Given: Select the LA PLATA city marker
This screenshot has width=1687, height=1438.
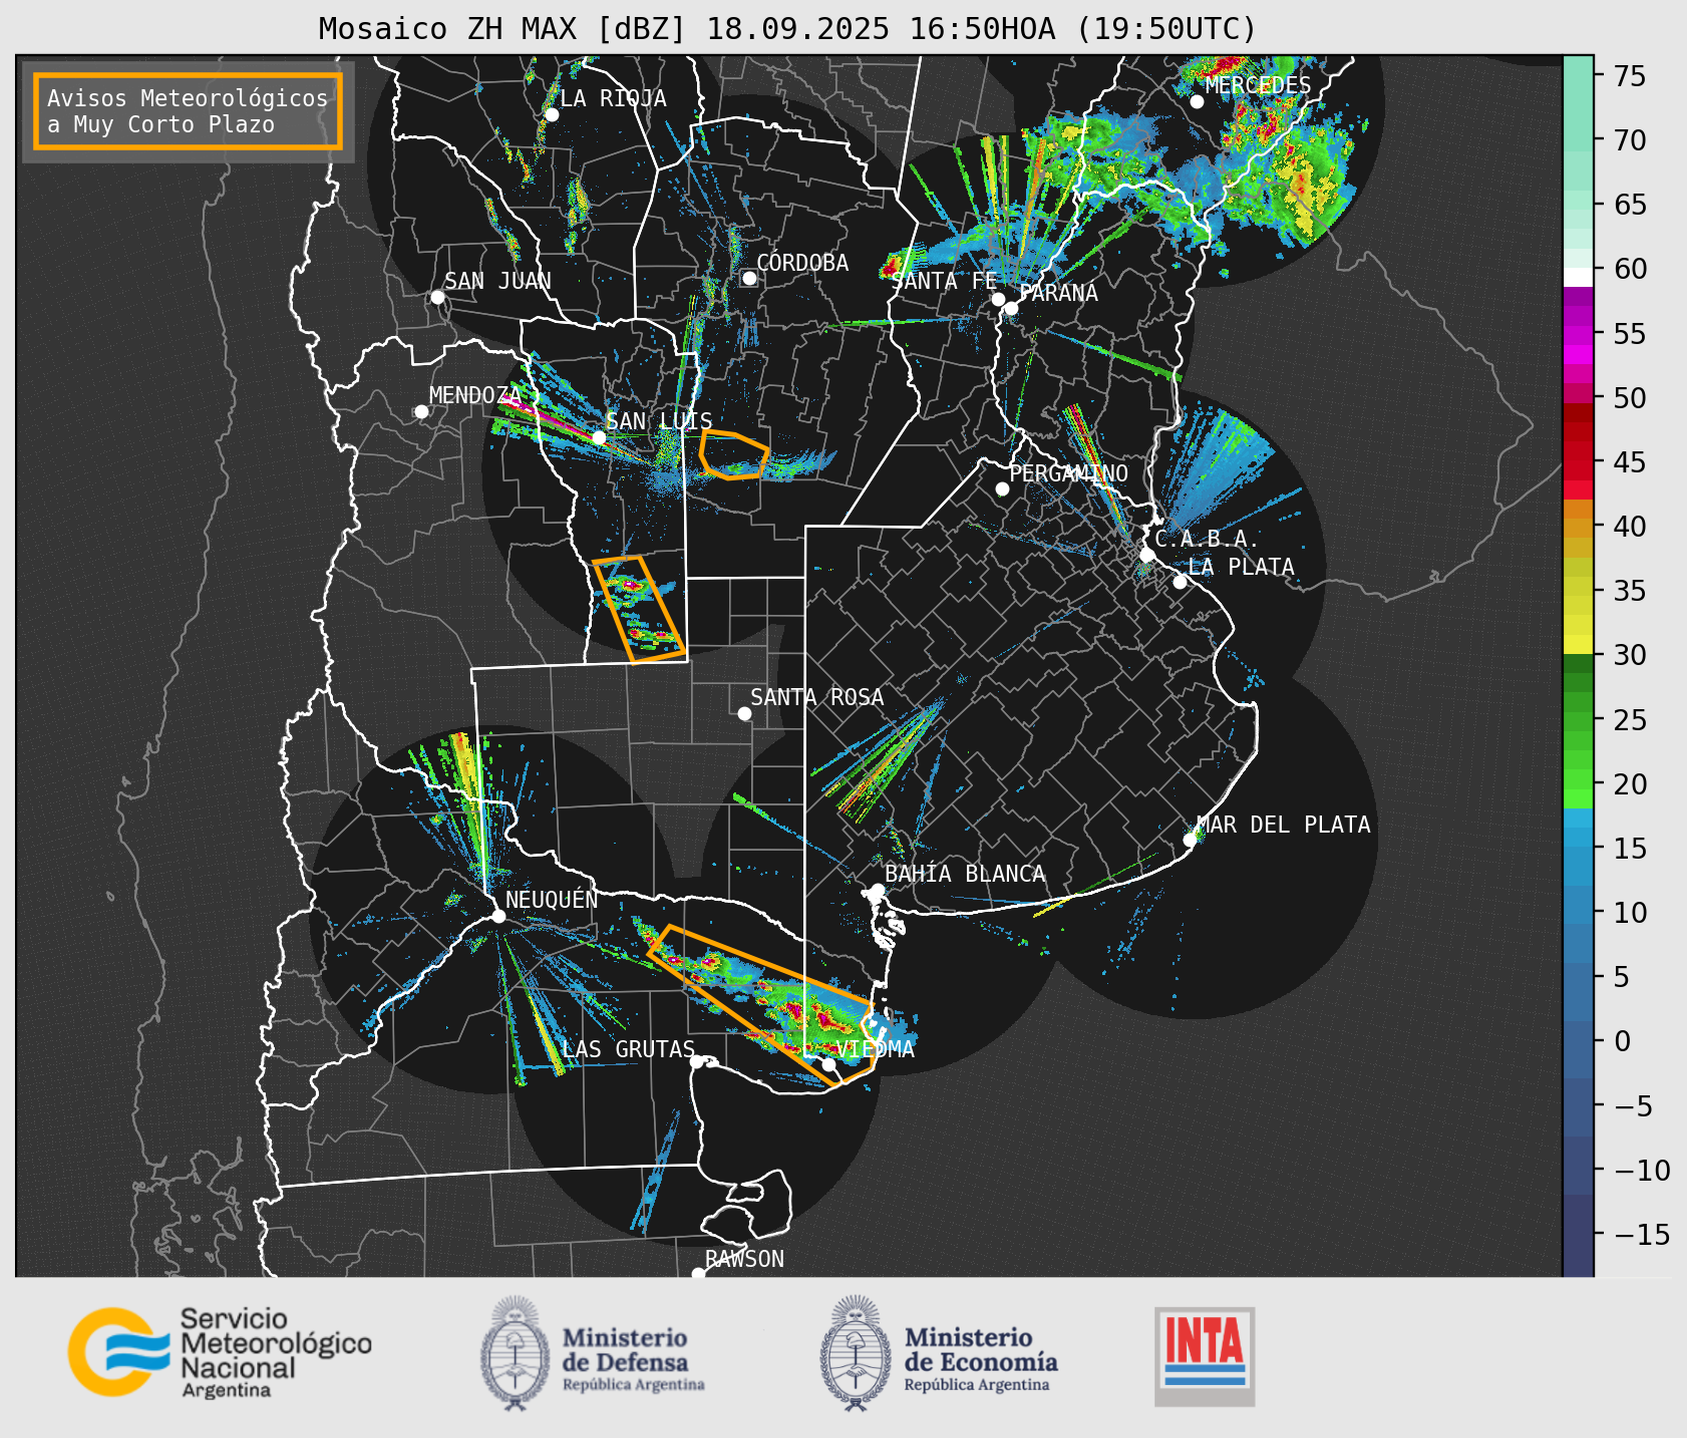Looking at the screenshot, I should pyautogui.click(x=1180, y=582).
